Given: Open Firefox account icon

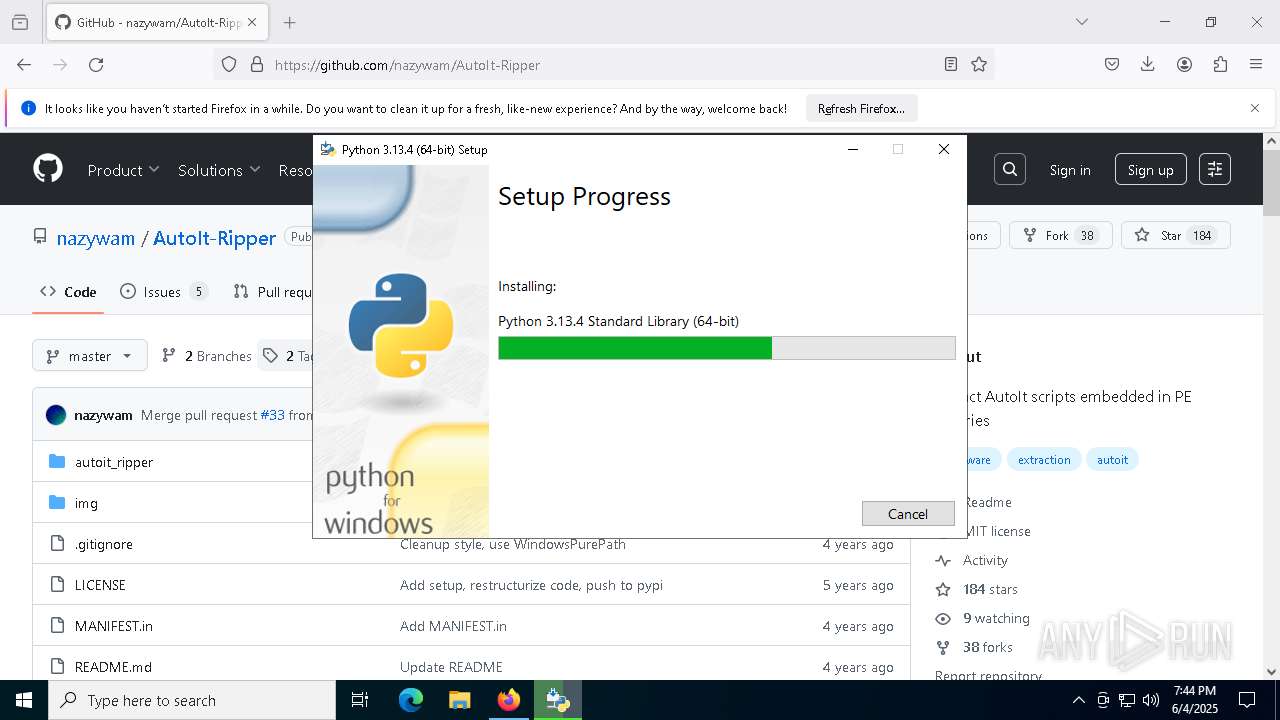Looking at the screenshot, I should pyautogui.click(x=1184, y=64).
